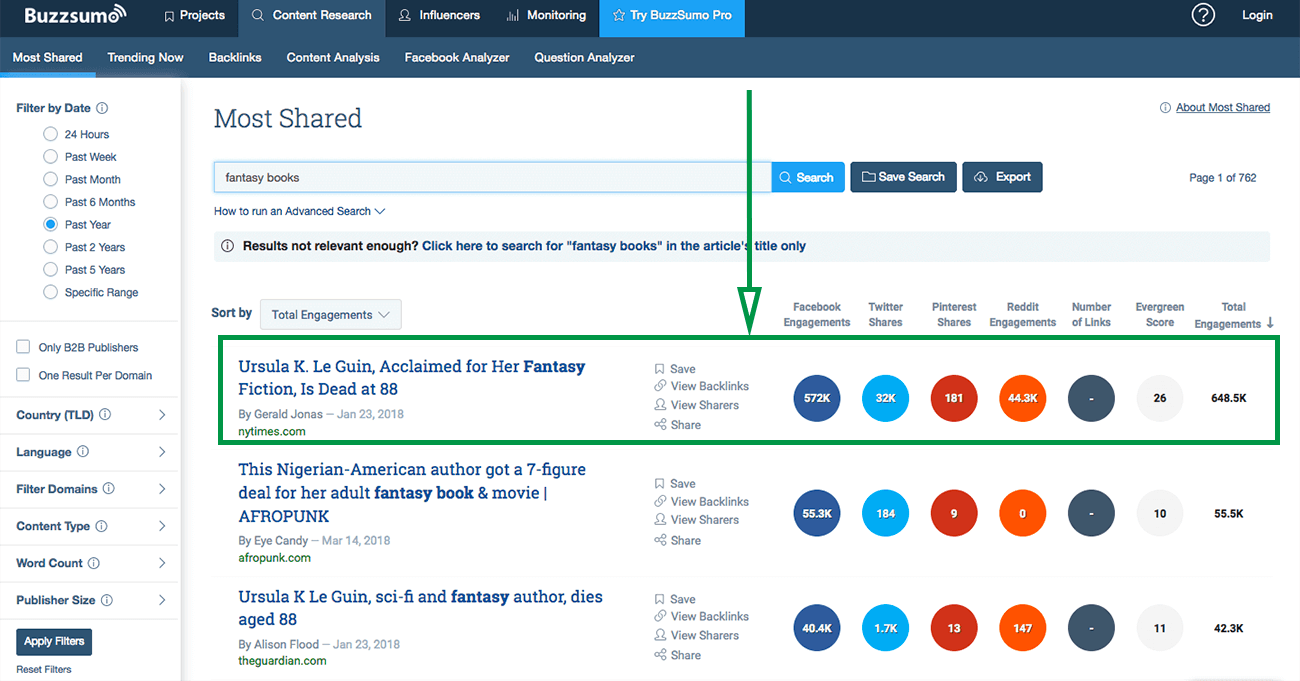Screen dimensions: 1300x681
Task: Click Facebook engagements circle 40.4K
Action: tap(817, 629)
